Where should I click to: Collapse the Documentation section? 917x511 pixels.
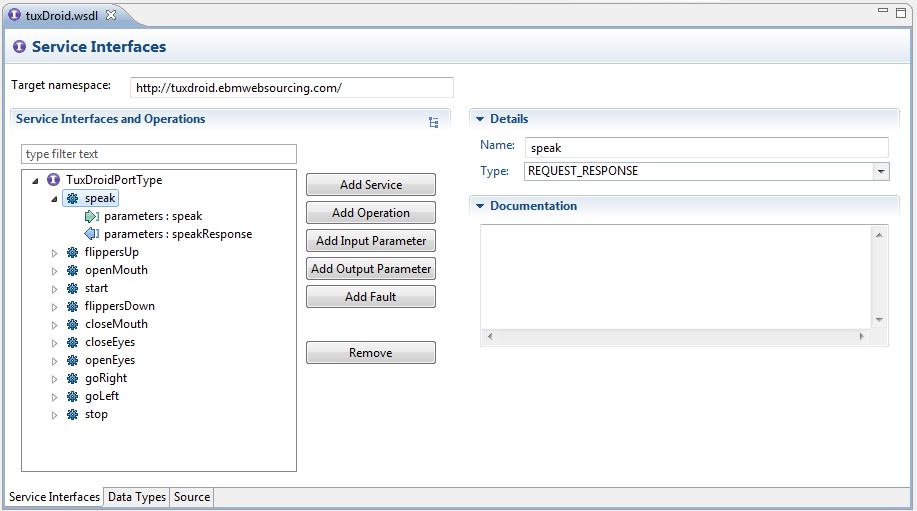click(479, 206)
